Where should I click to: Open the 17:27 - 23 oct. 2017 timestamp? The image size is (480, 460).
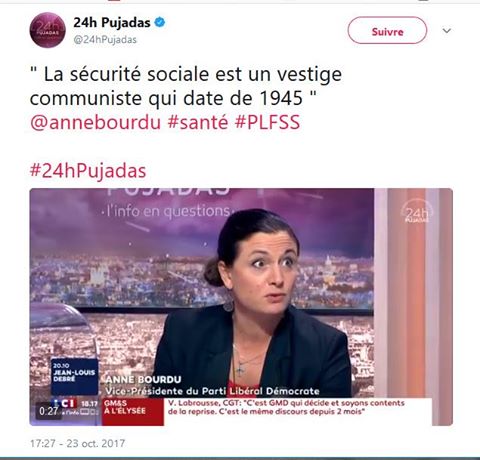click(x=77, y=443)
